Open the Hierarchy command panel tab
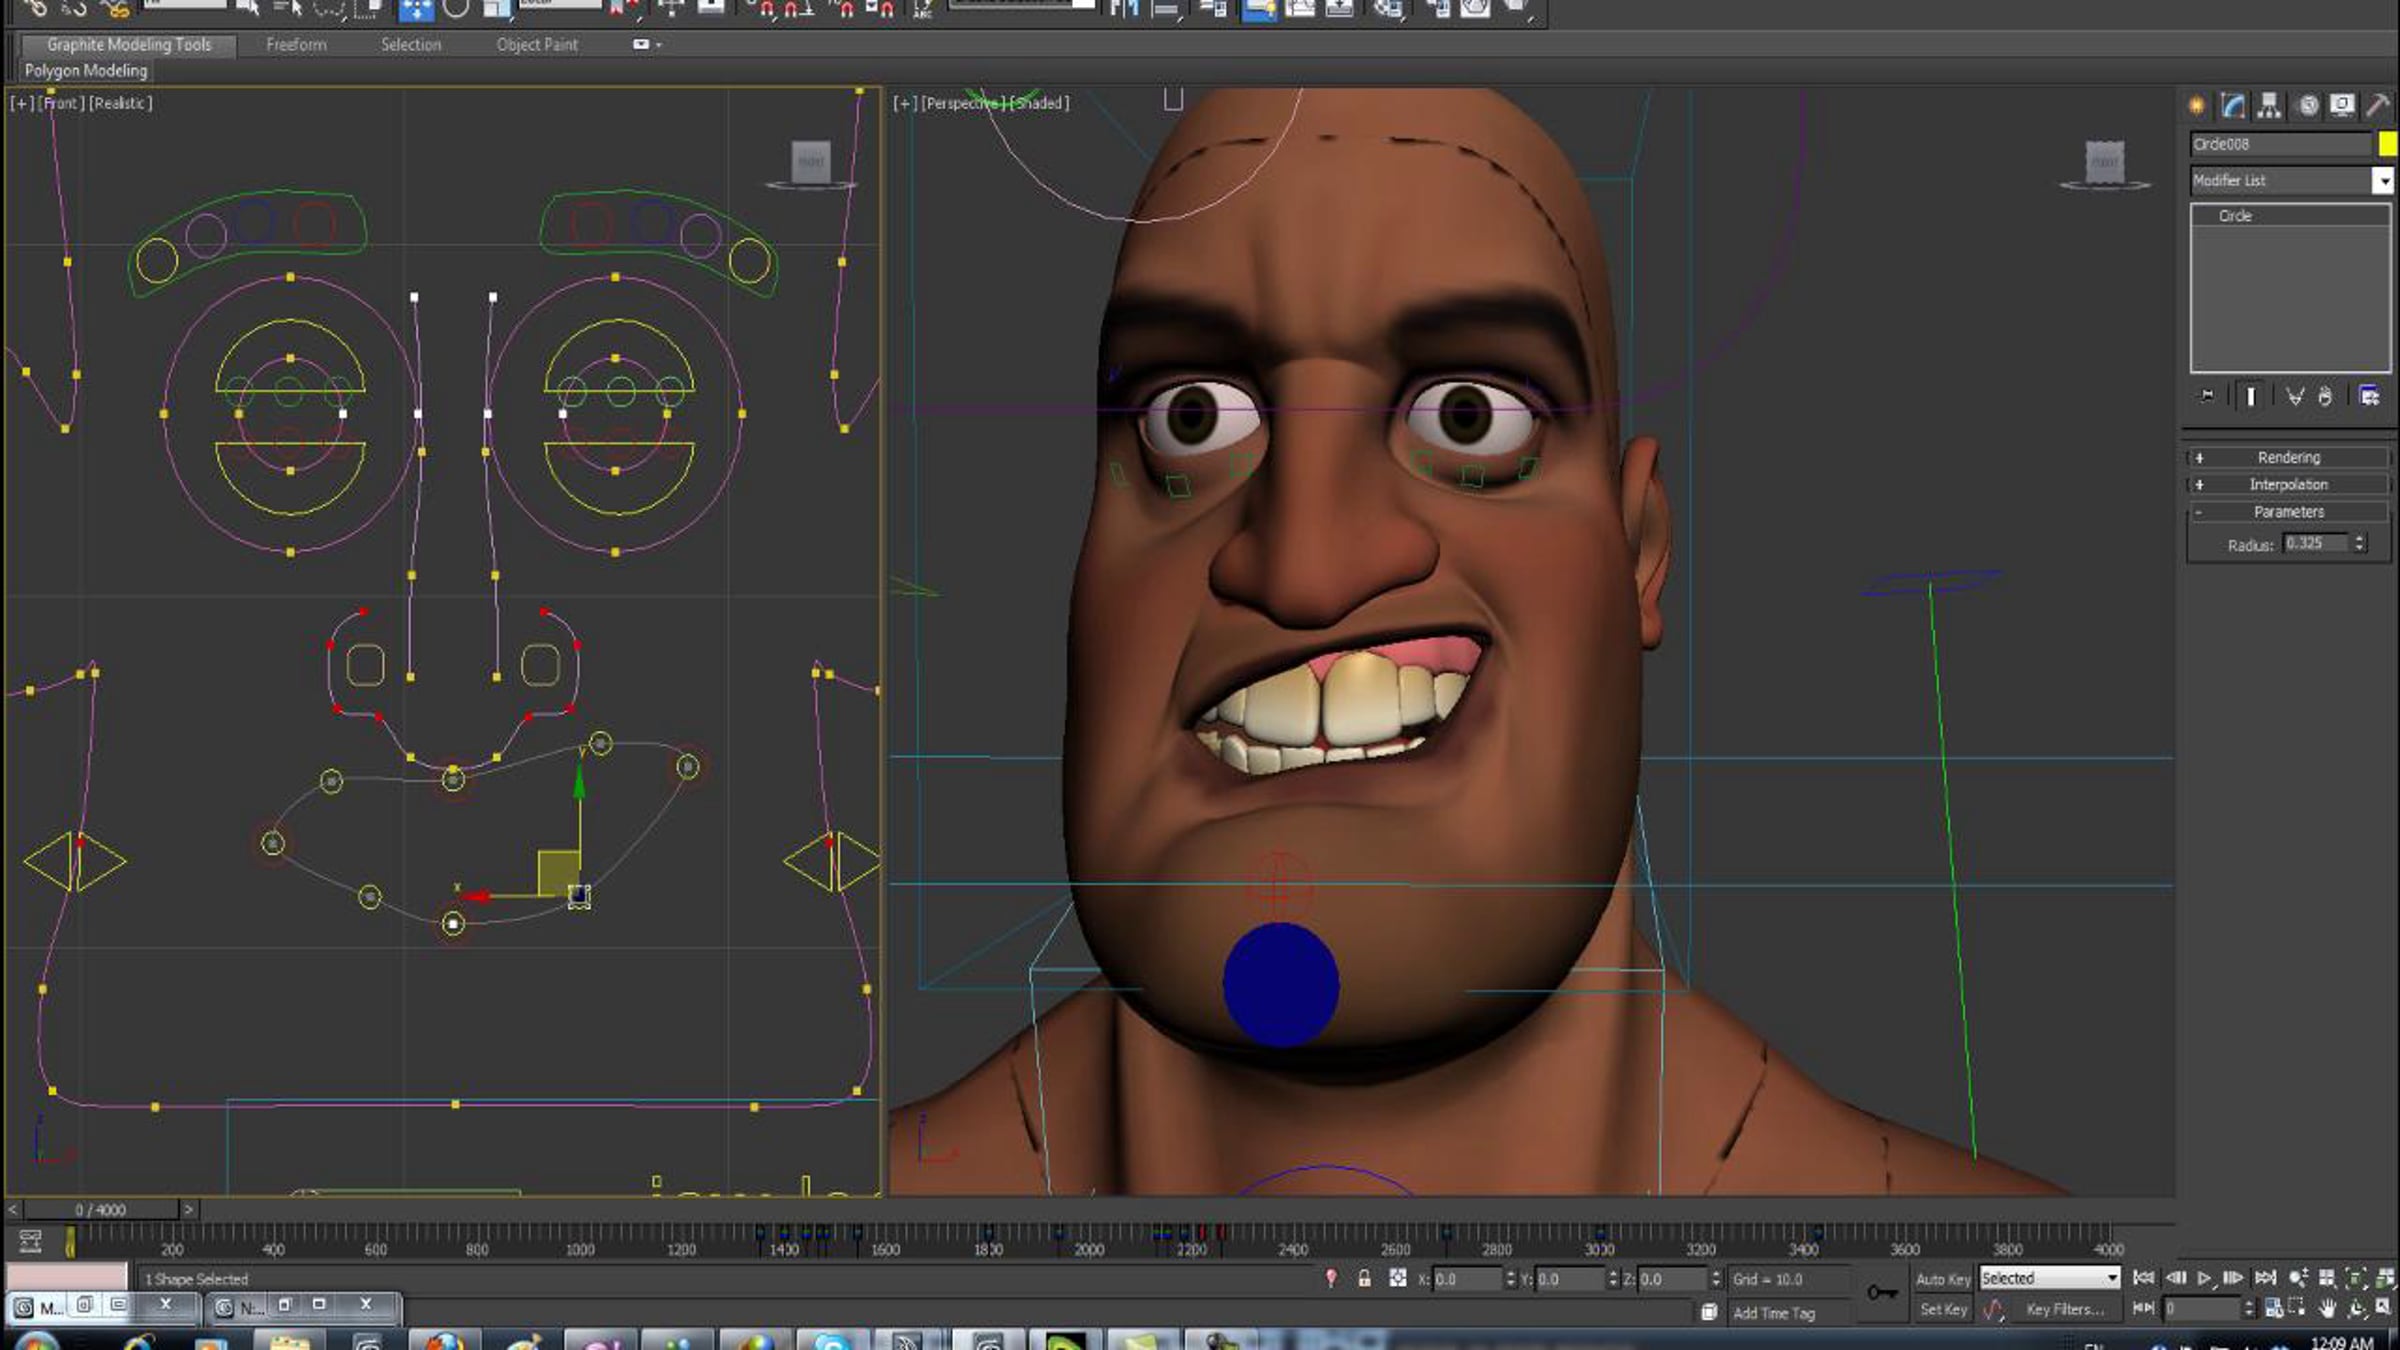 [x=2269, y=106]
